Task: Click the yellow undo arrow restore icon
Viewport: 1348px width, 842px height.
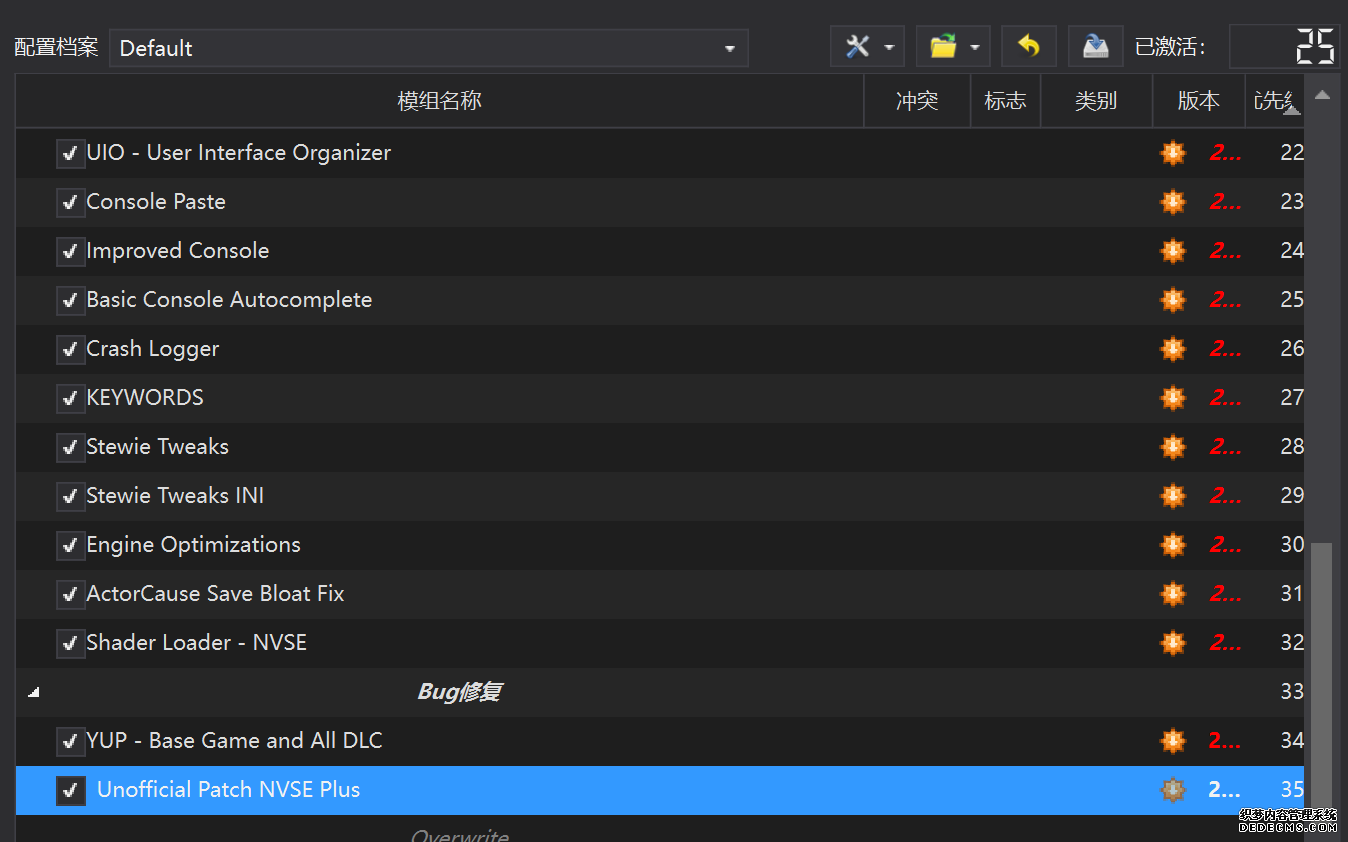Action: [1028, 47]
